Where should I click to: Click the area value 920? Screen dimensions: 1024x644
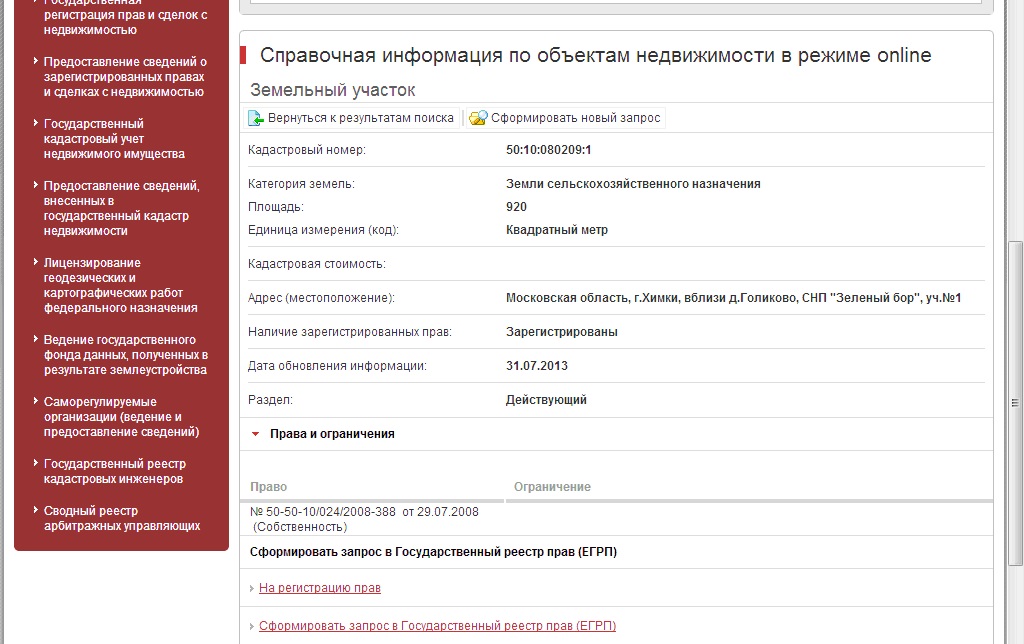click(x=516, y=207)
